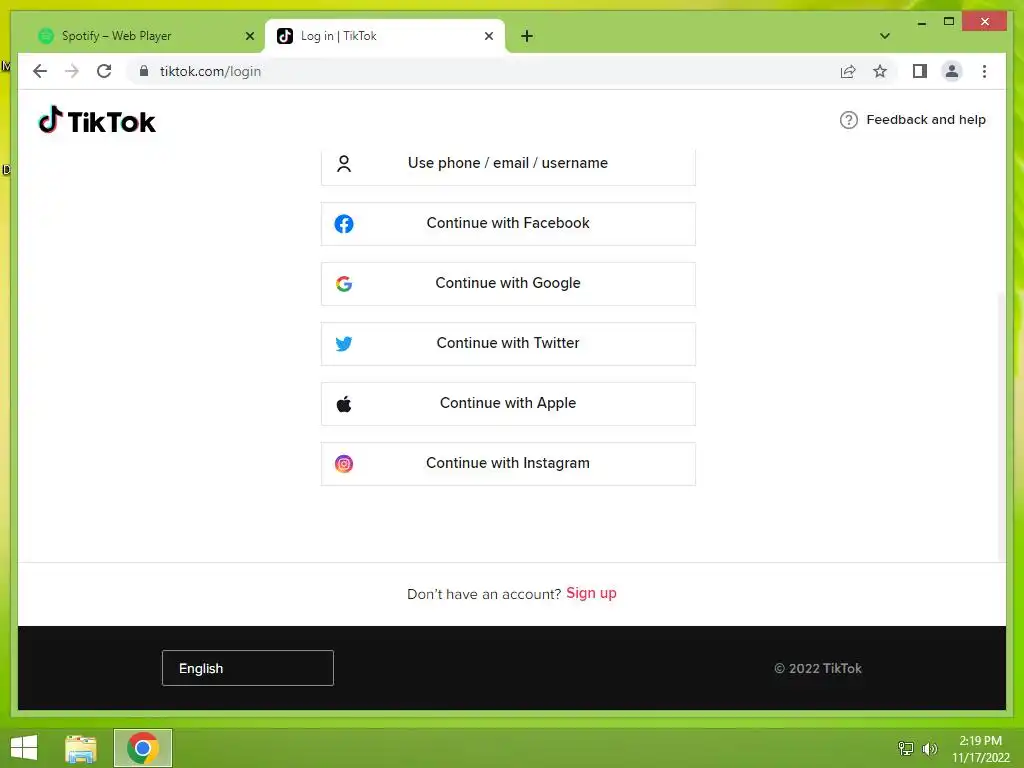The height and width of the screenshot is (768, 1024).
Task: Click the © 2022 TikTok text
Action: coord(818,668)
